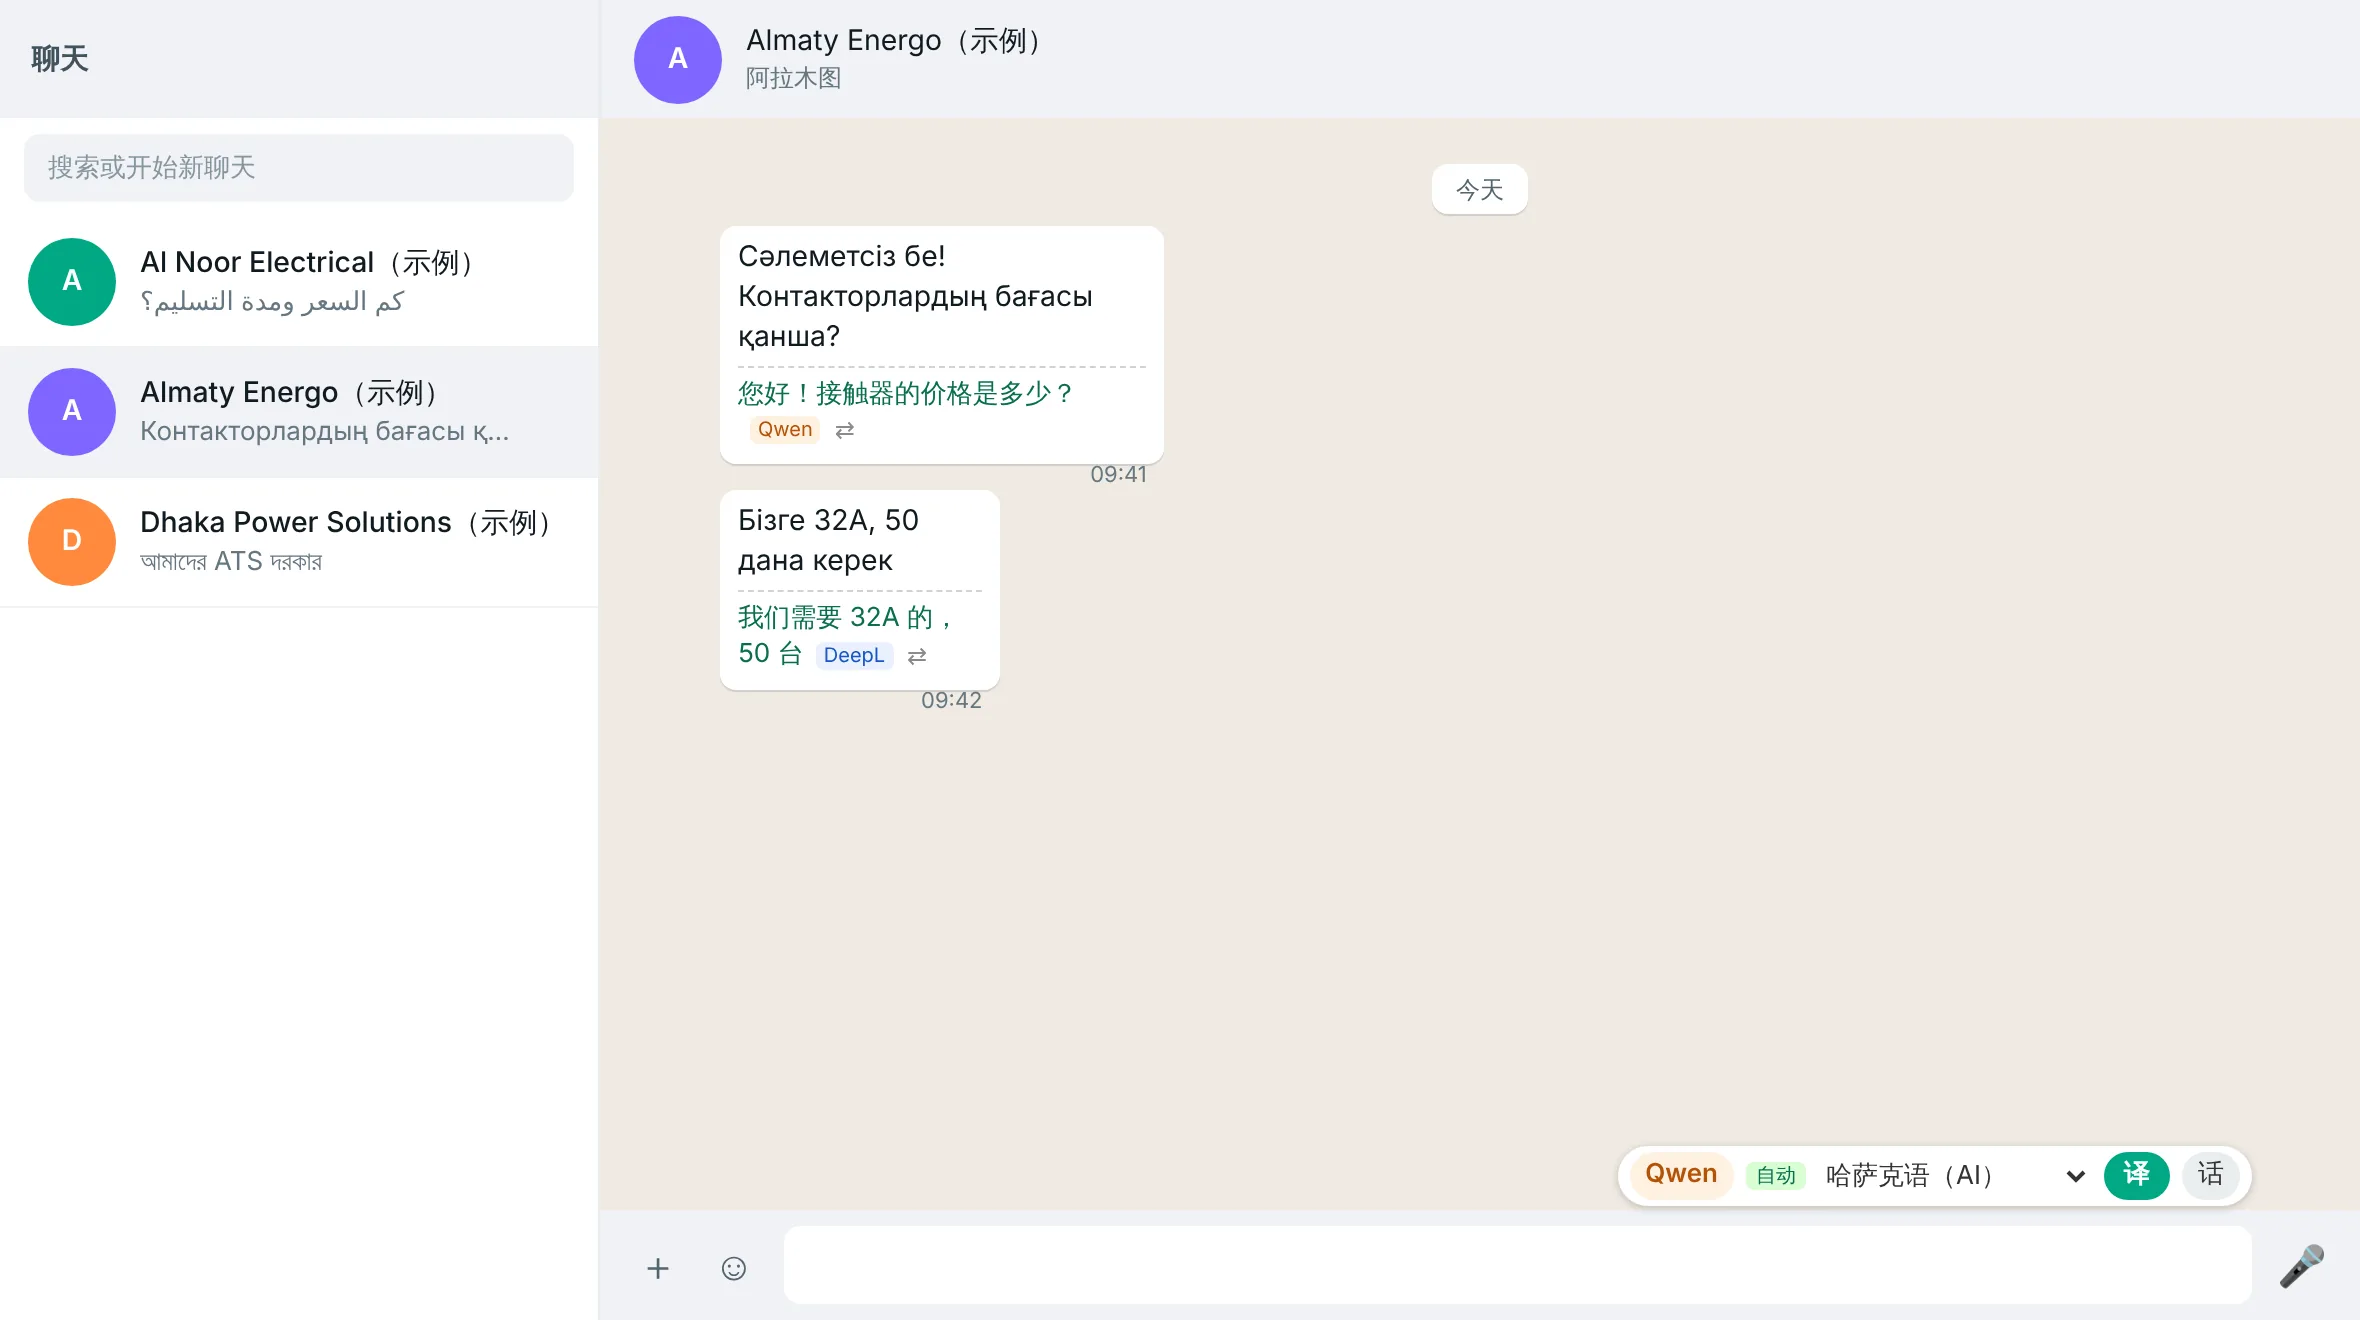Open the emoji picker smiley icon

click(734, 1268)
